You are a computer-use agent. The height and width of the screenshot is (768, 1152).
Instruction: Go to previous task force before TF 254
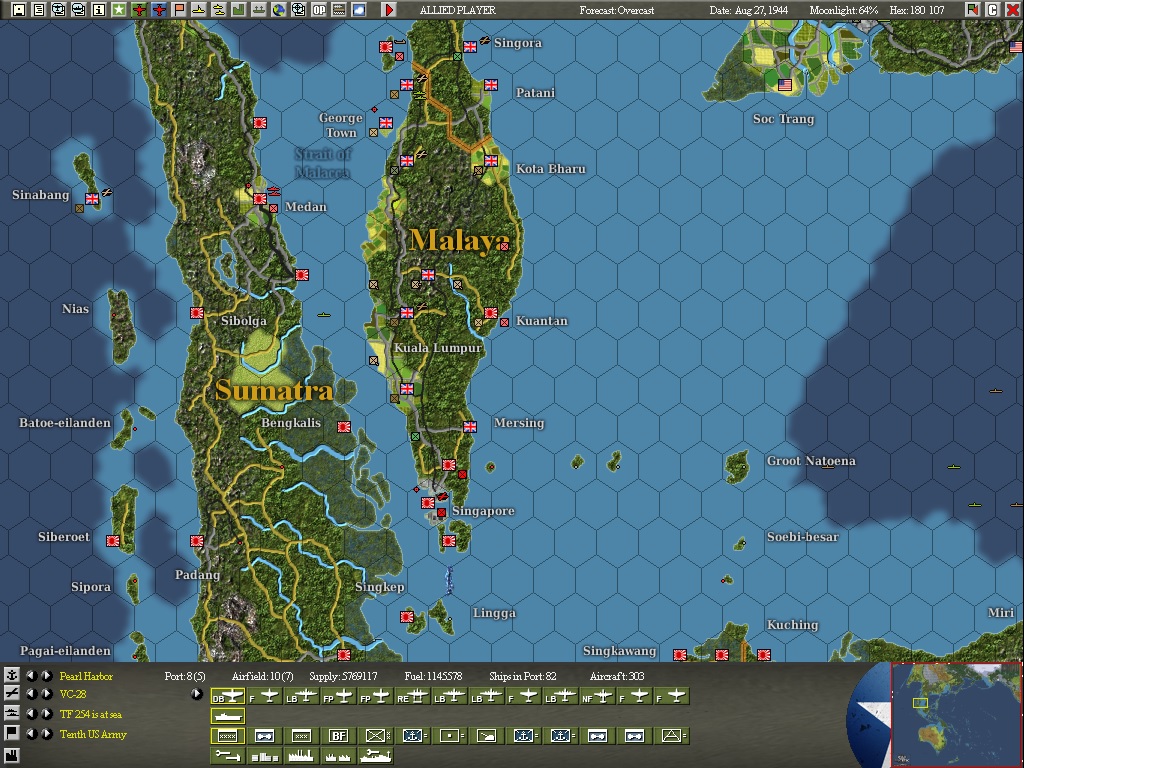(31, 714)
